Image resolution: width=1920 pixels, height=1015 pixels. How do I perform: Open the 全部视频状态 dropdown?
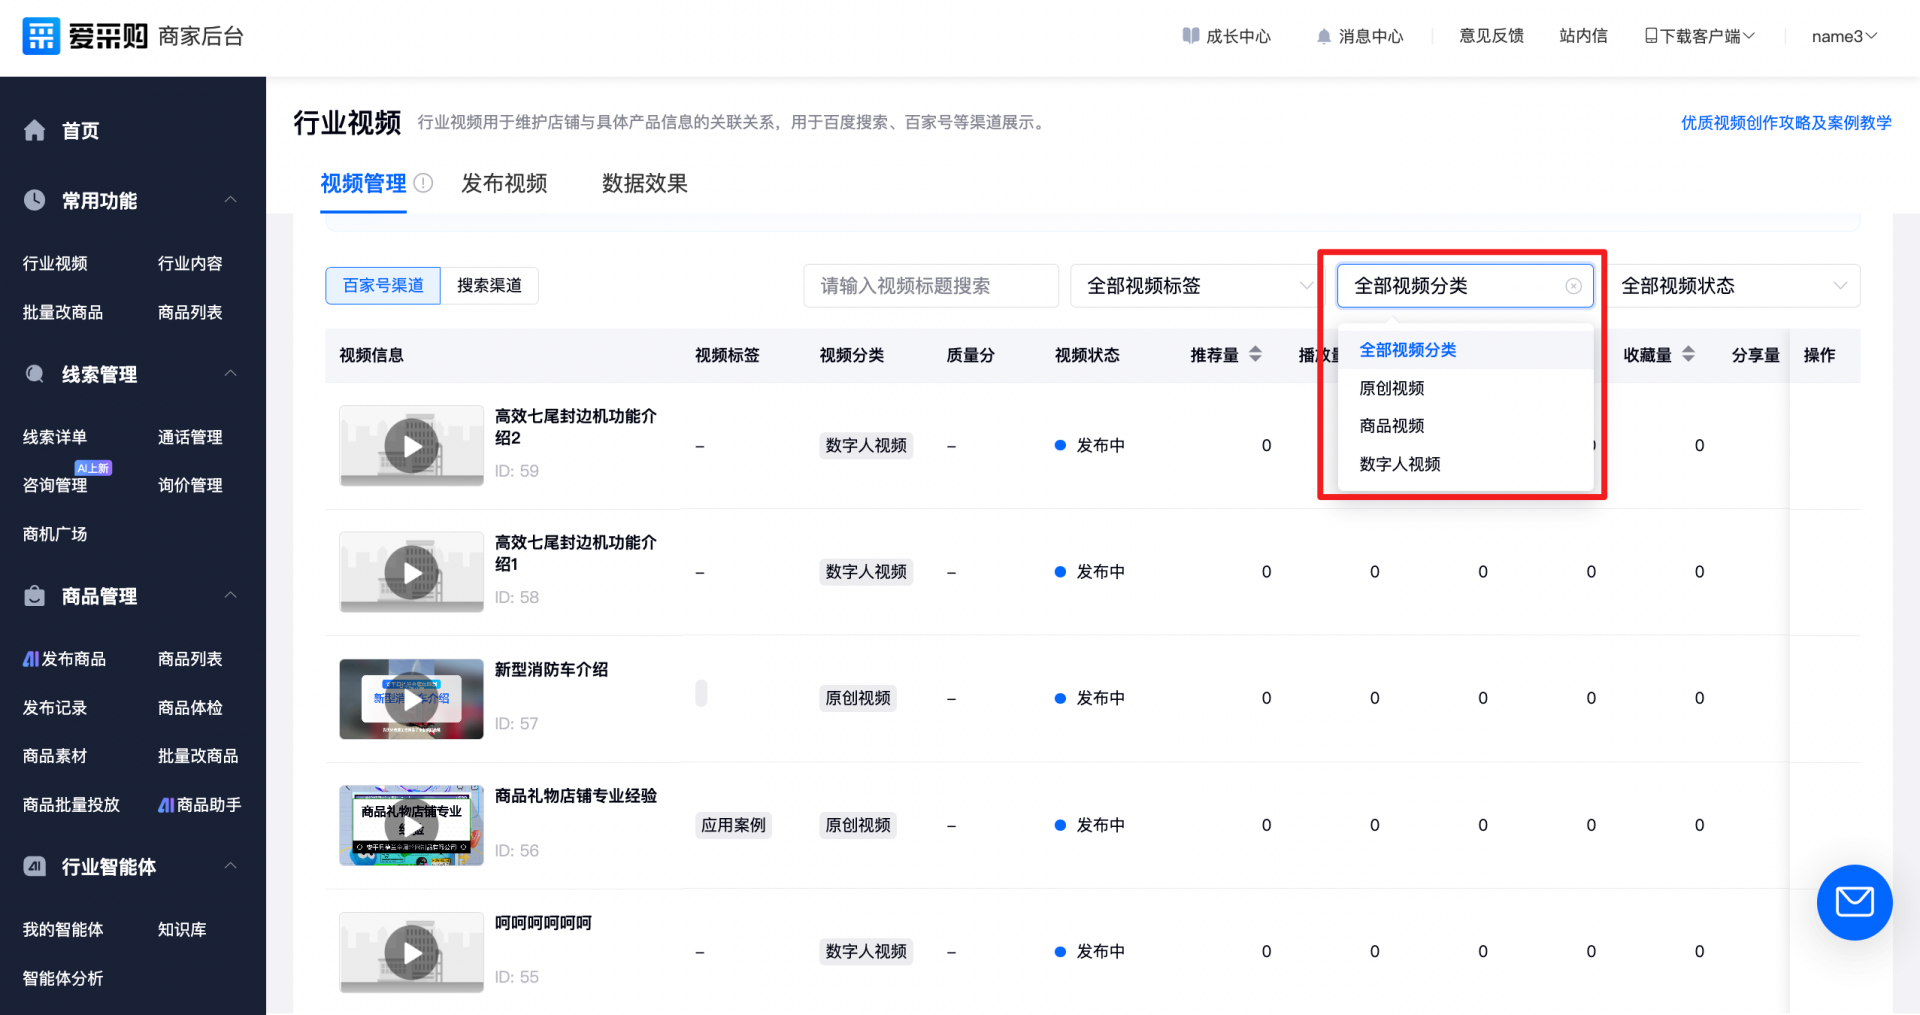pyautogui.click(x=1734, y=286)
